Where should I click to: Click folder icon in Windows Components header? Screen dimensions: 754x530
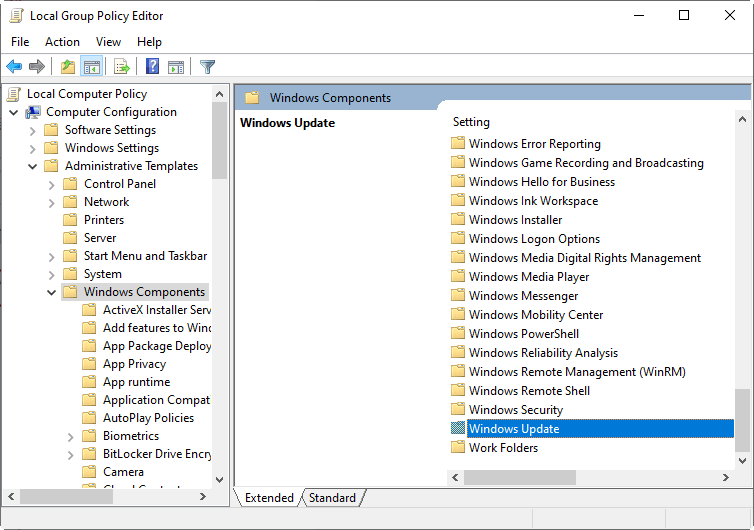pos(252,98)
